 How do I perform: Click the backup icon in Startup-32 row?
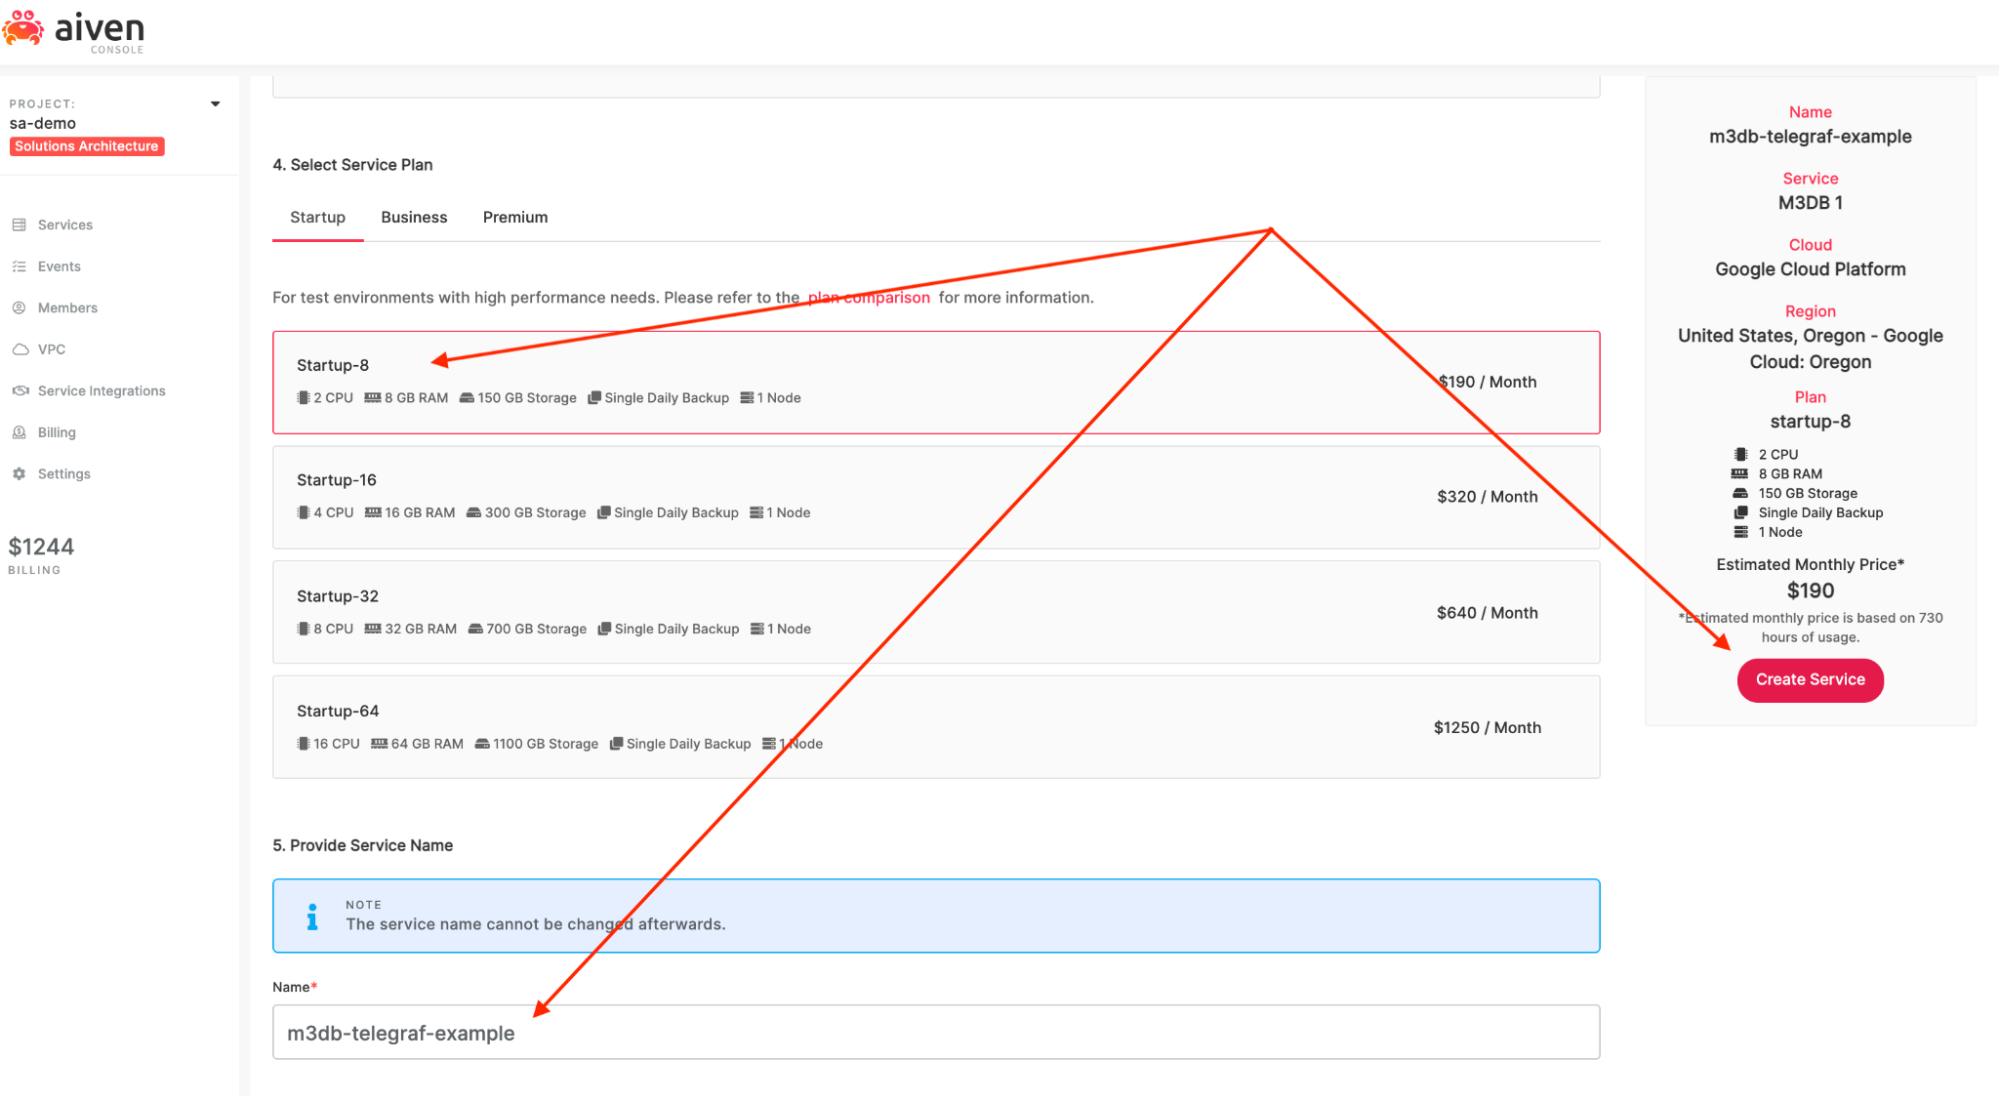604,629
